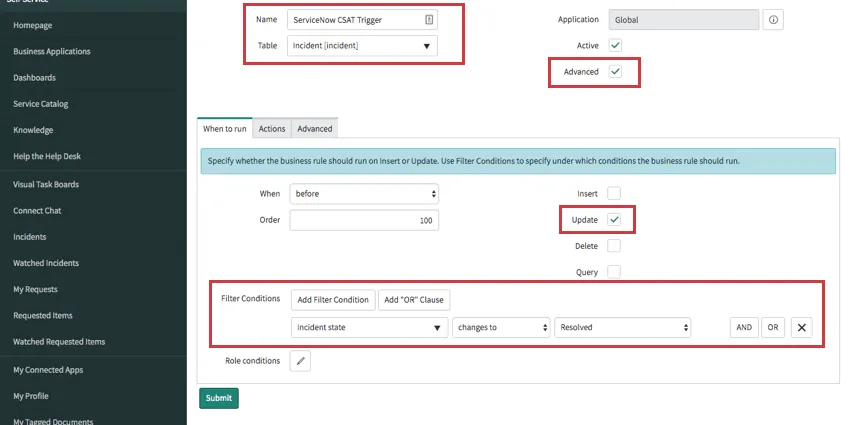Toggle the Update checkbox
This screenshot has width=850, height=425.
(614, 220)
